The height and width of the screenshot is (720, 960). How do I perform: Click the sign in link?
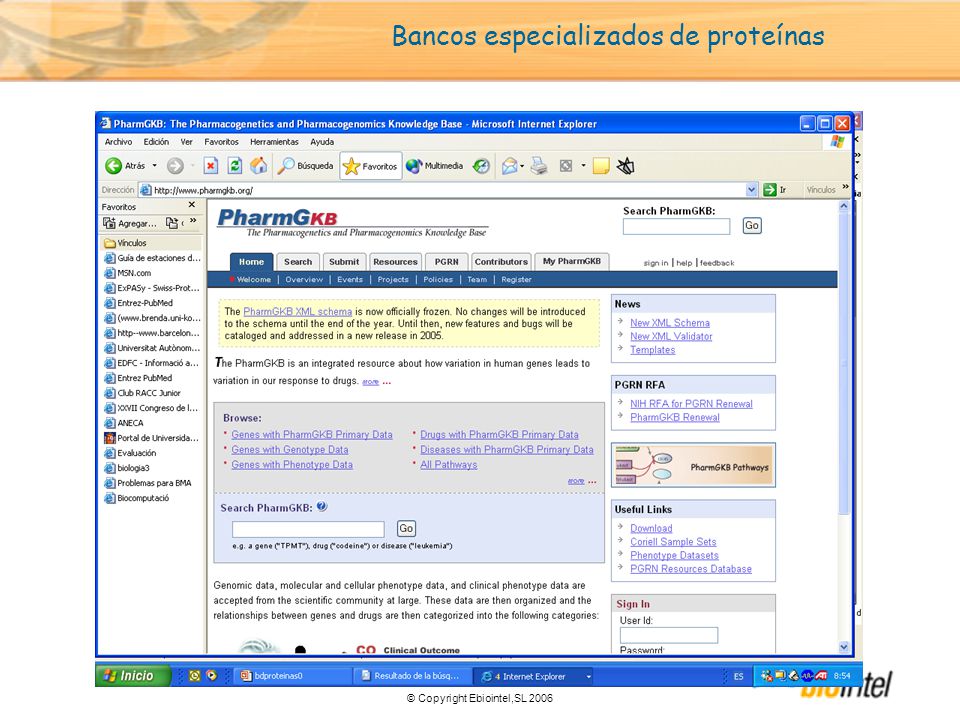[x=656, y=263]
